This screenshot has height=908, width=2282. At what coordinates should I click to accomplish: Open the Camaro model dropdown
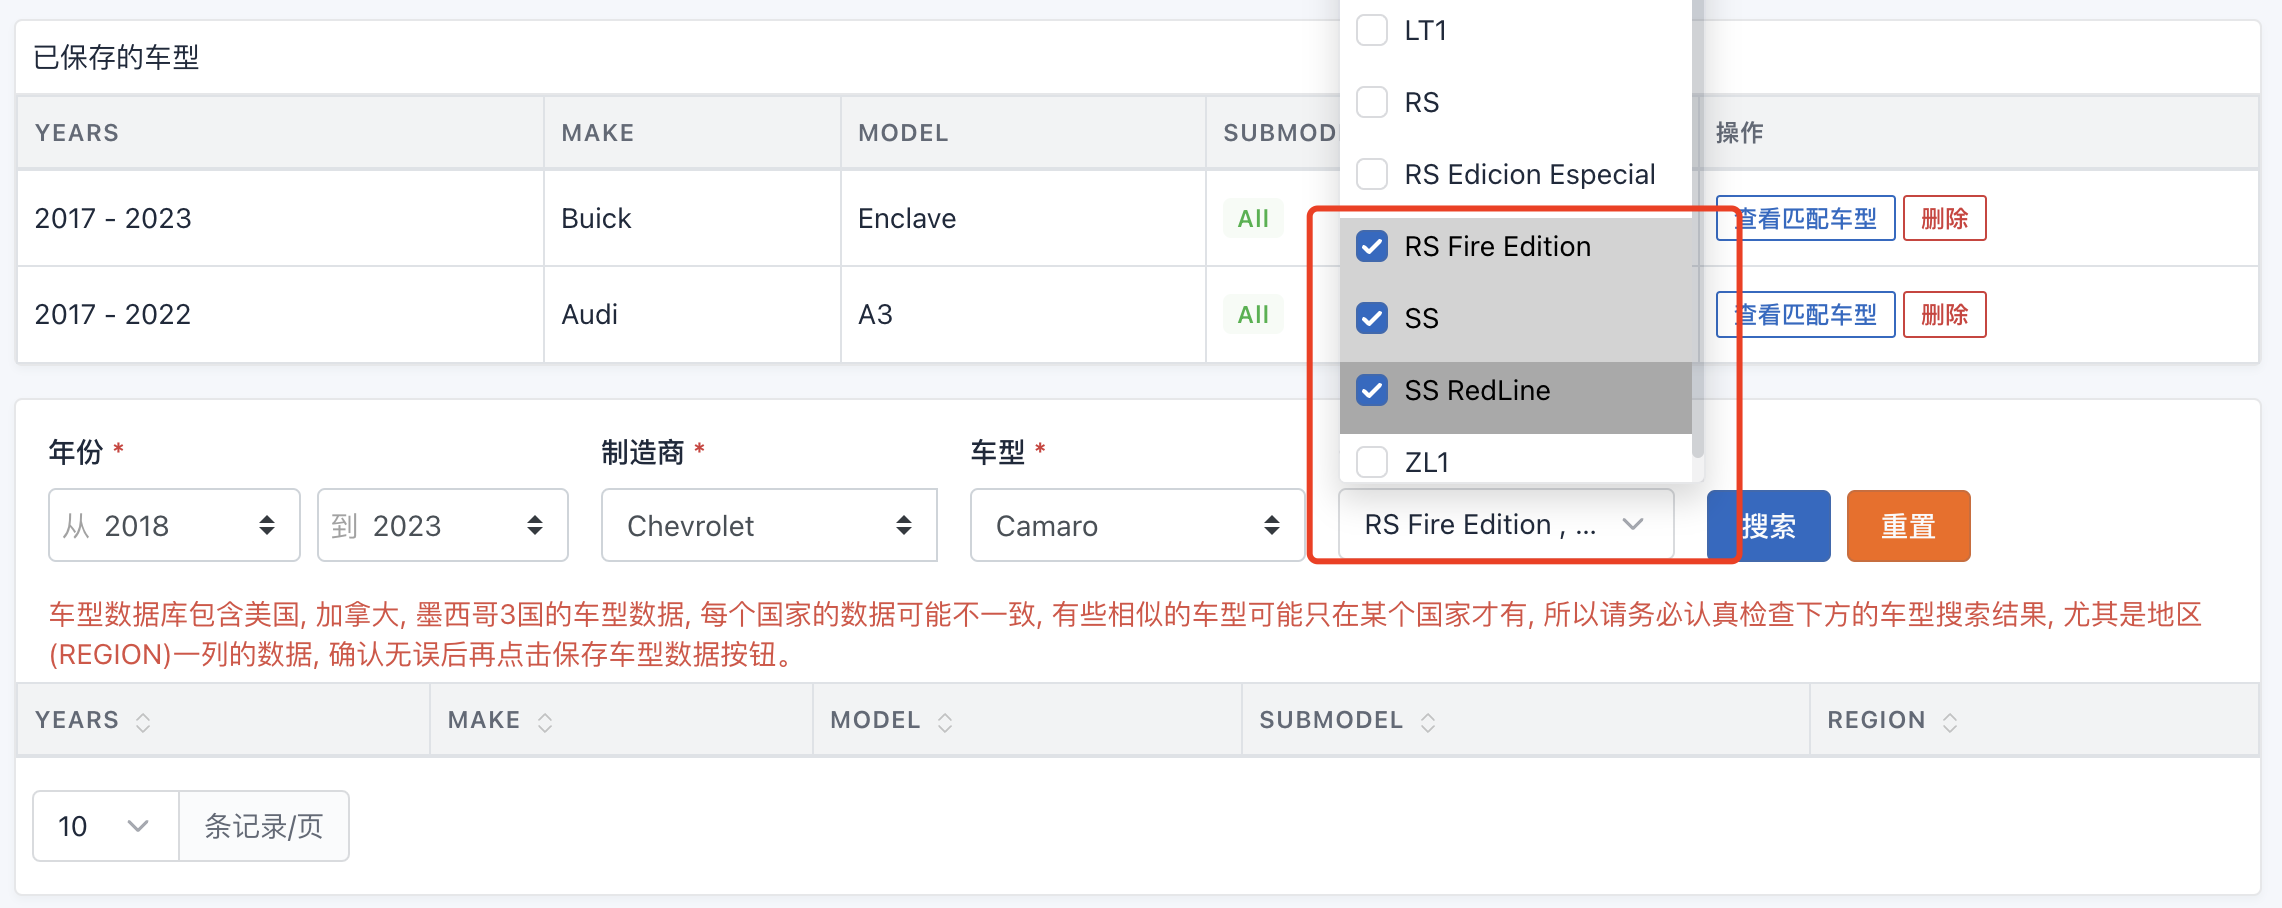click(1136, 525)
